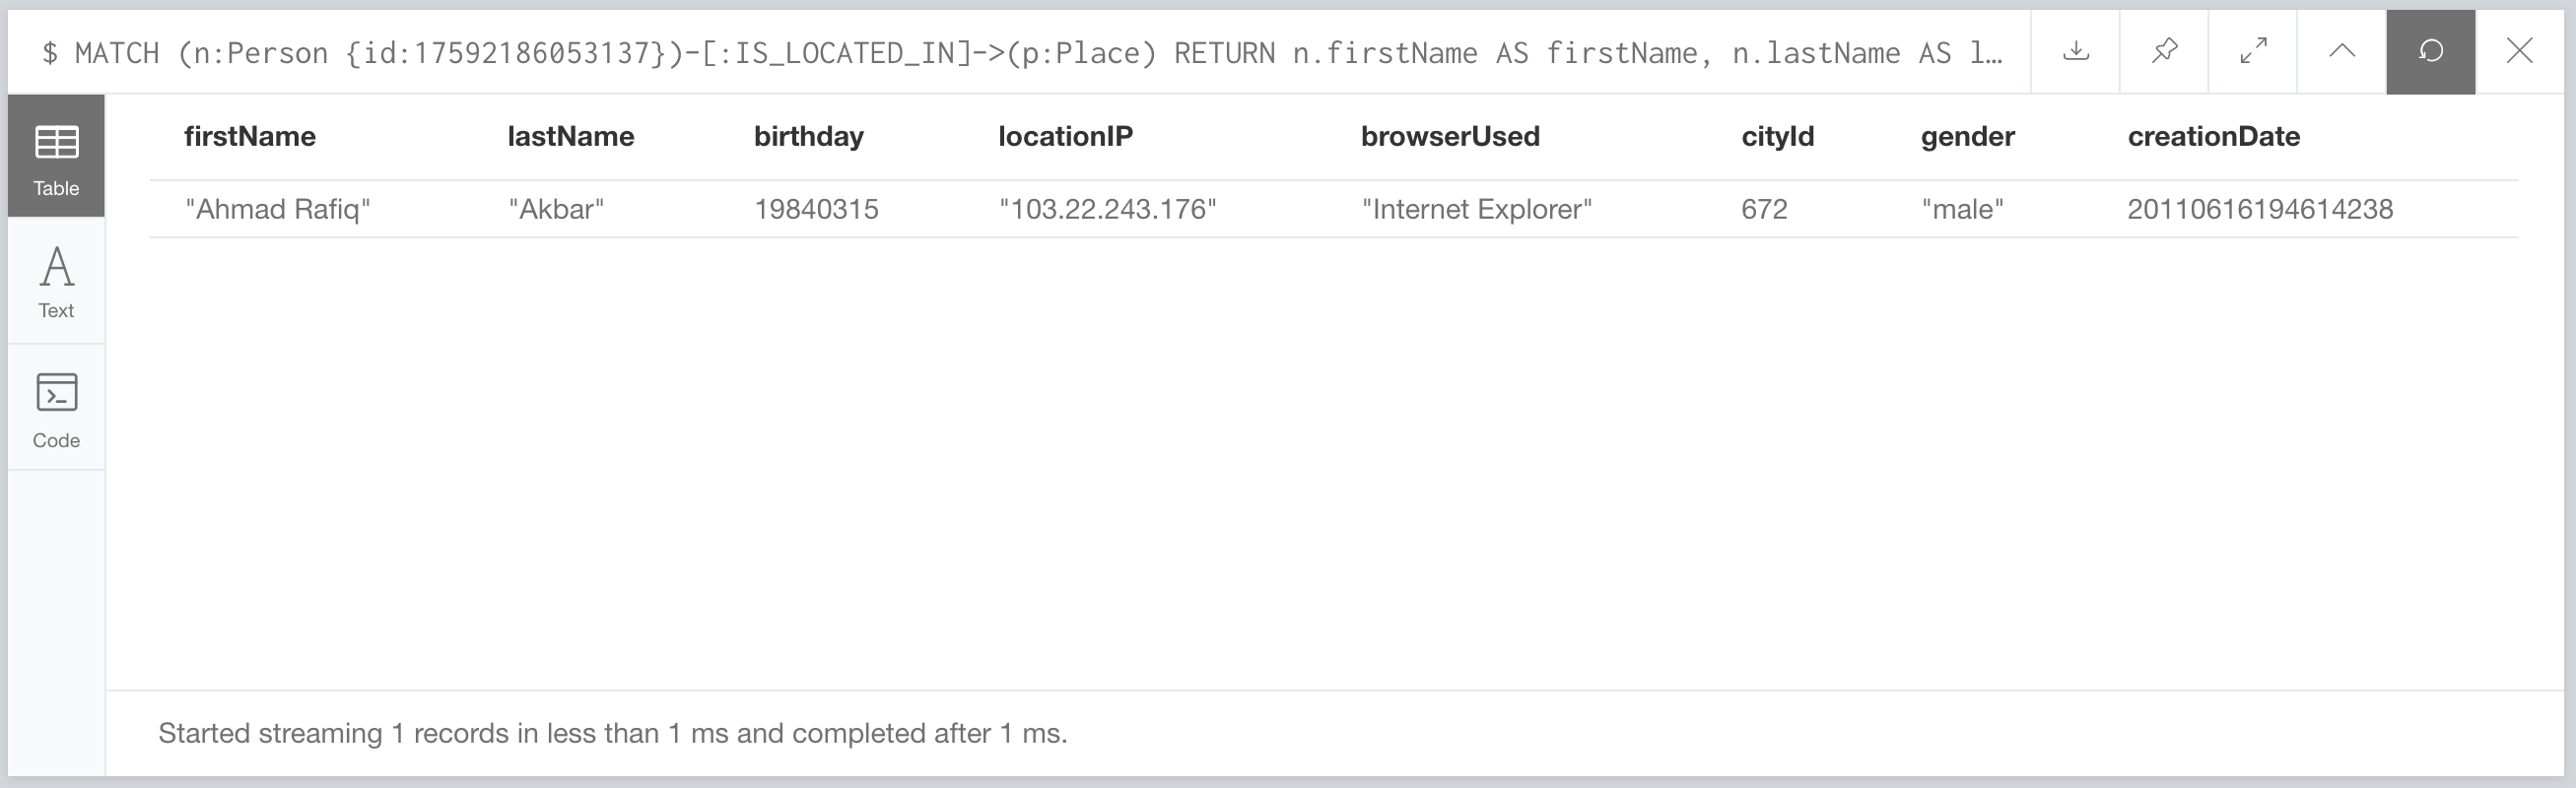
Task: Click the locationIP column header
Action: (1065, 137)
